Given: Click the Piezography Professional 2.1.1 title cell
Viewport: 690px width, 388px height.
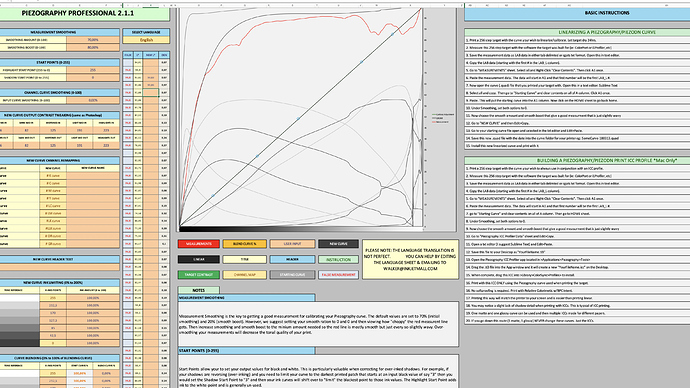Looking at the screenshot, I should click(77, 13).
